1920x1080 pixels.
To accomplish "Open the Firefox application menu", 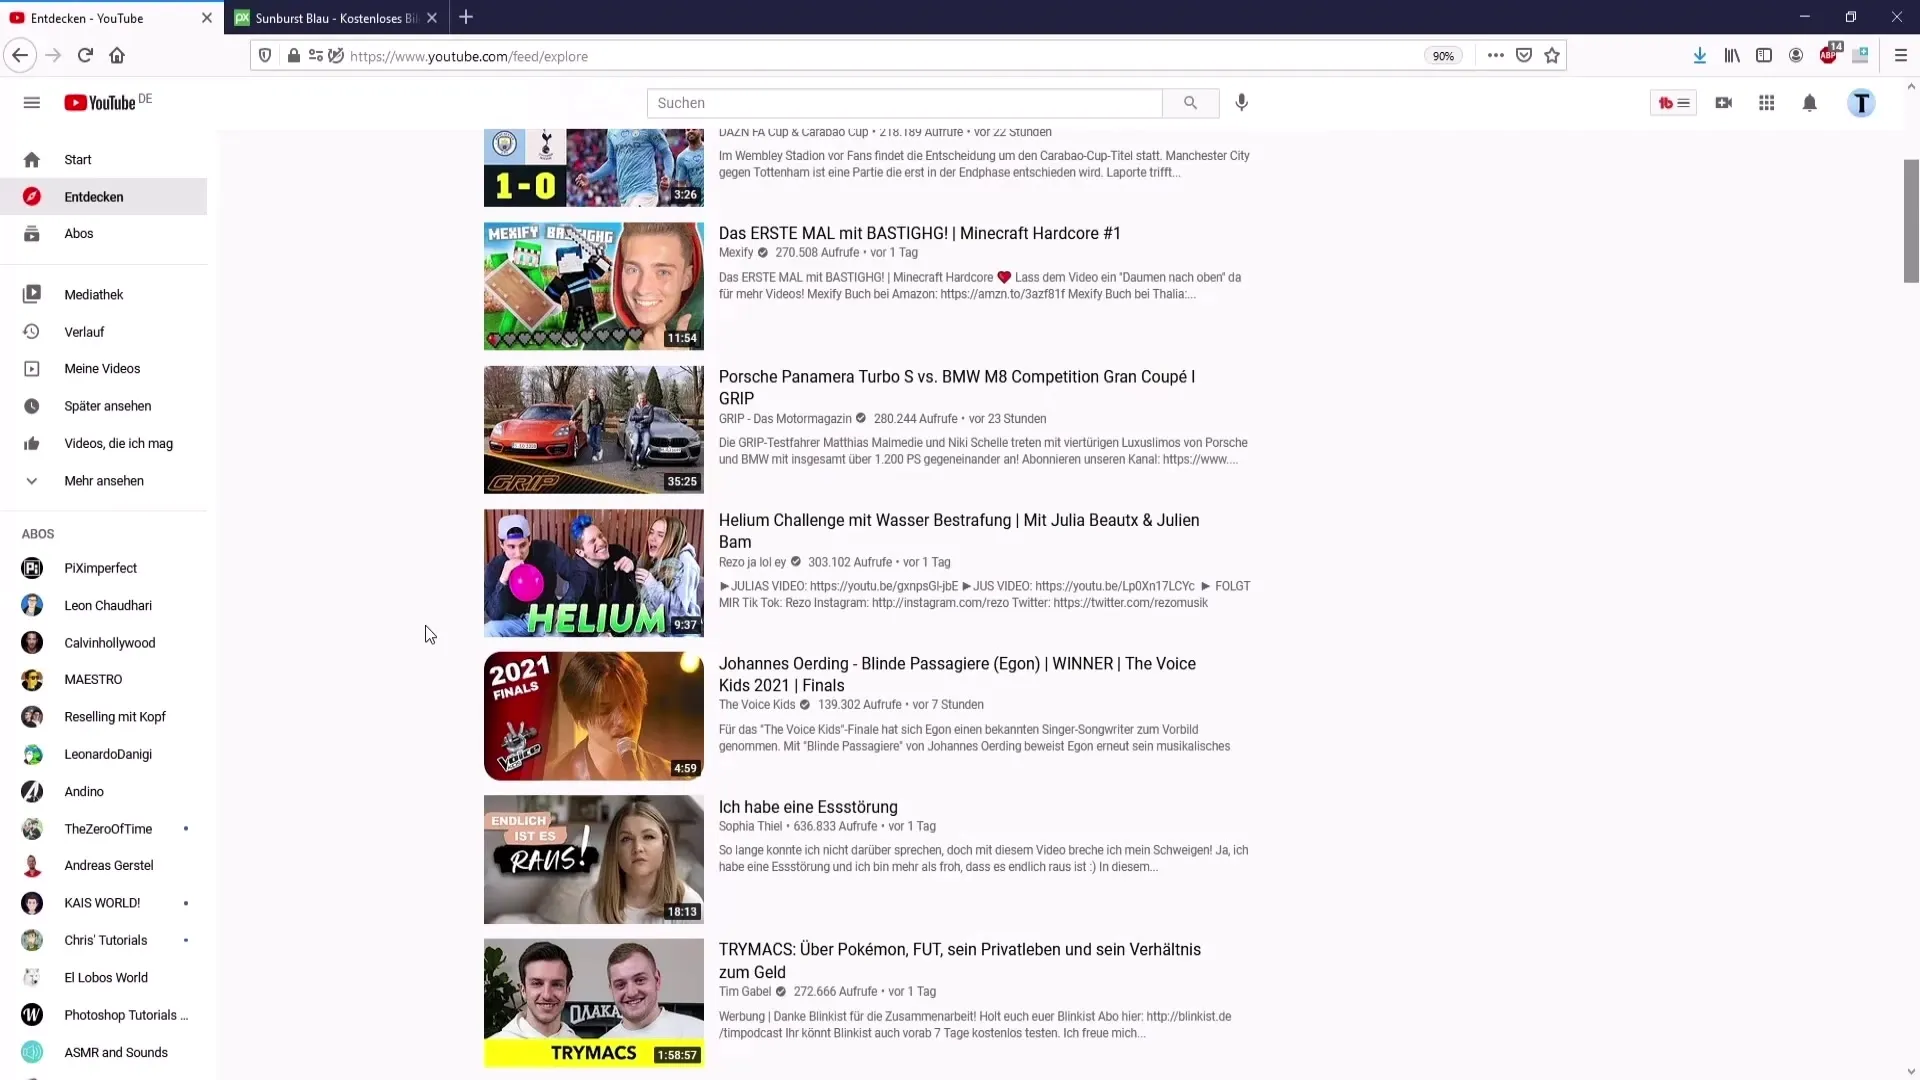I will 1900,56.
